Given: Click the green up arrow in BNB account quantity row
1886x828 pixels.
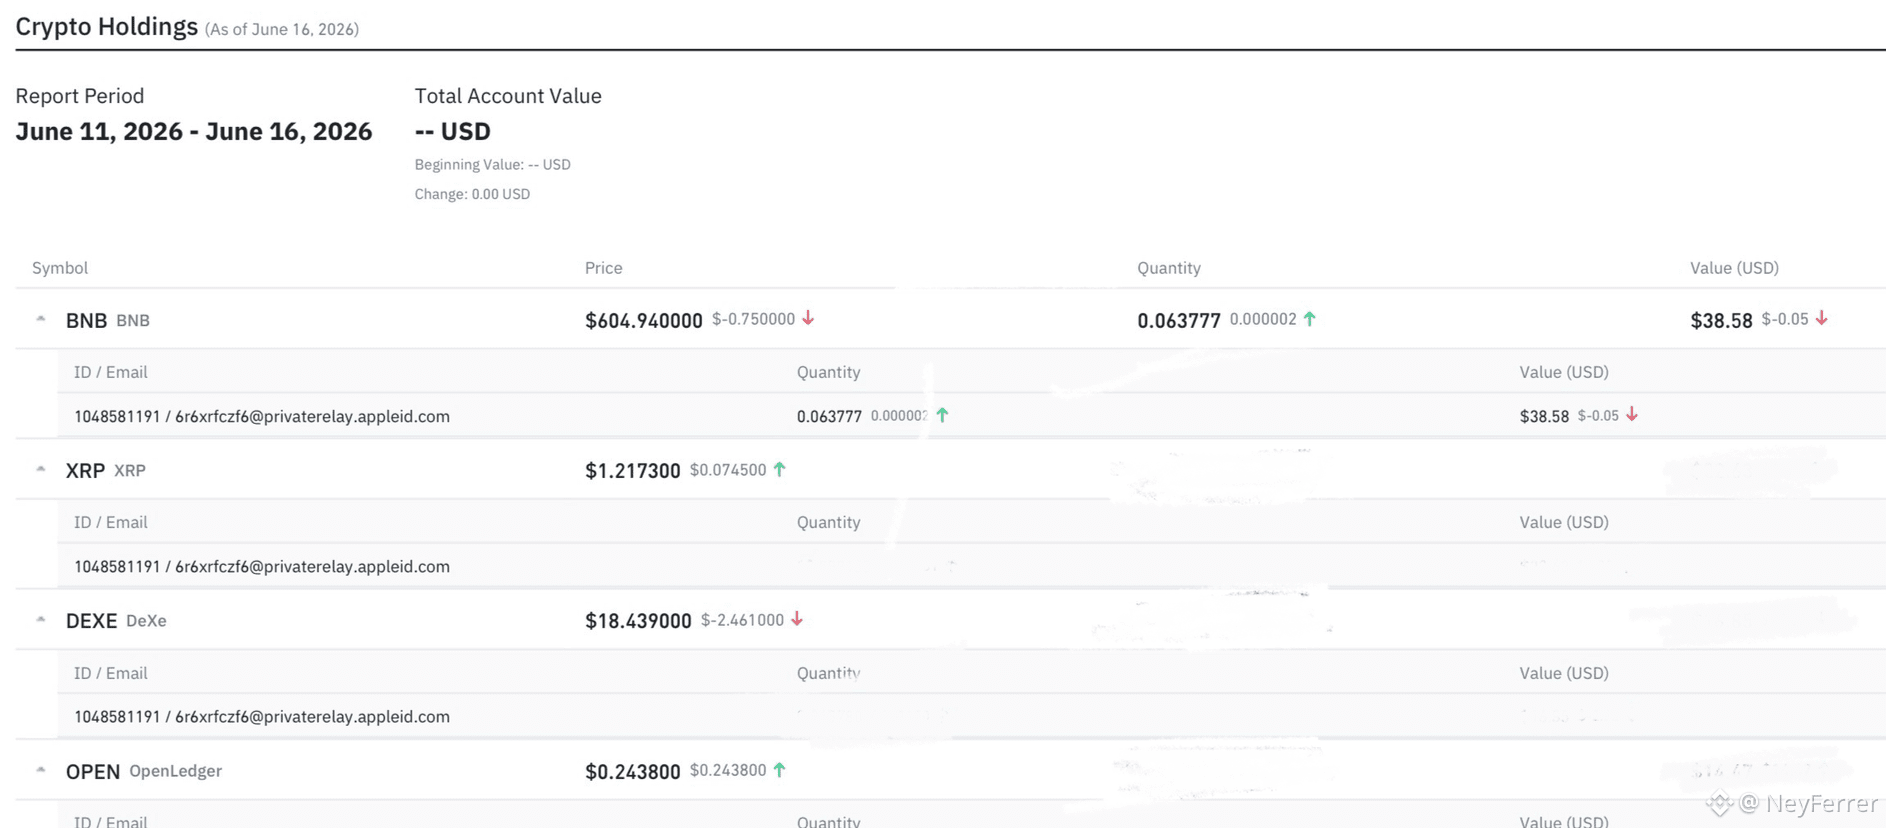Looking at the screenshot, I should coord(942,415).
